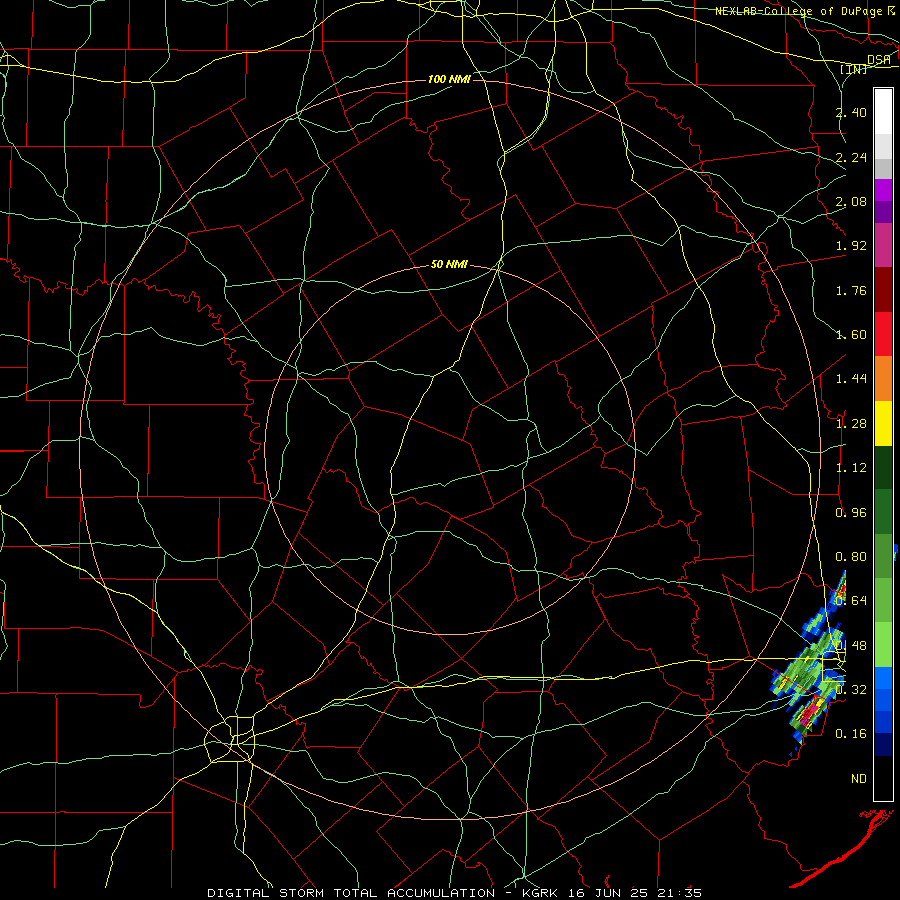
Task: Click the white swatch atop the color scale
Action: tap(883, 112)
